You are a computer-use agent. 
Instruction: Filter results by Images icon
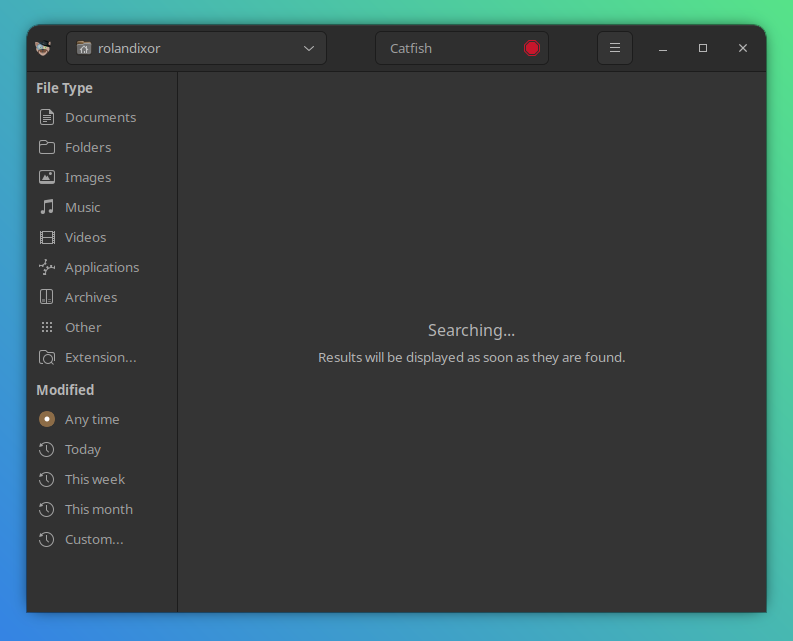[x=47, y=177]
